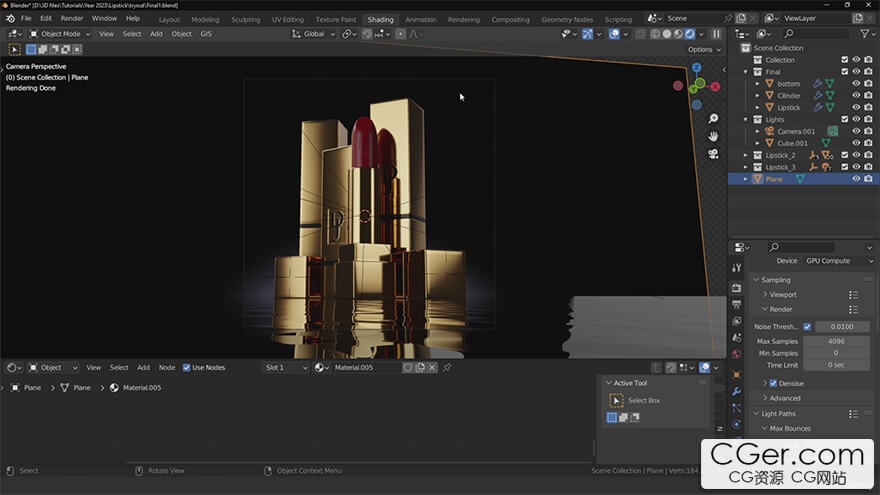
Task: Click the zoom magnifier in the viewport
Action: click(x=713, y=119)
